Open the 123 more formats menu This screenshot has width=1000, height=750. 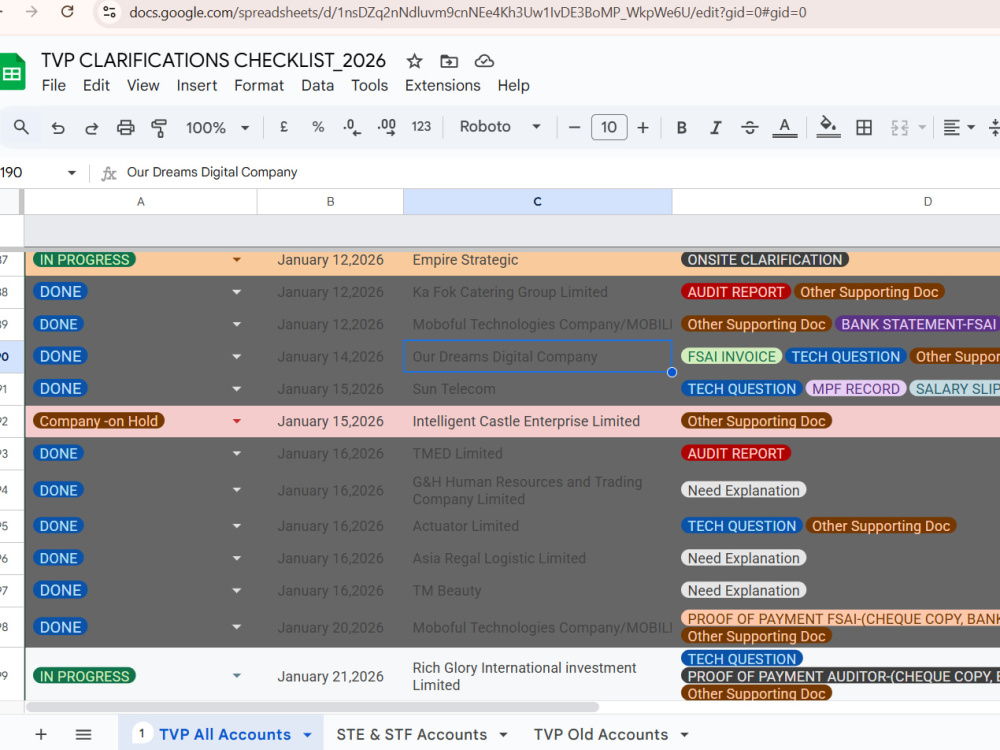[421, 127]
